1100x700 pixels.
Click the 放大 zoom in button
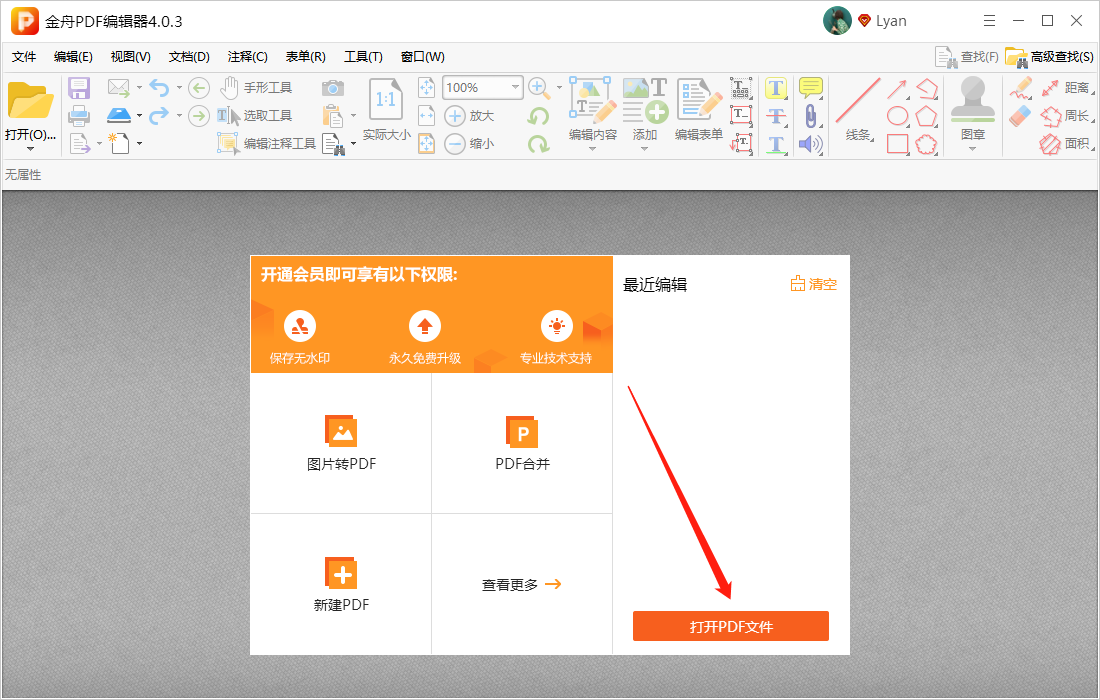click(x=469, y=116)
